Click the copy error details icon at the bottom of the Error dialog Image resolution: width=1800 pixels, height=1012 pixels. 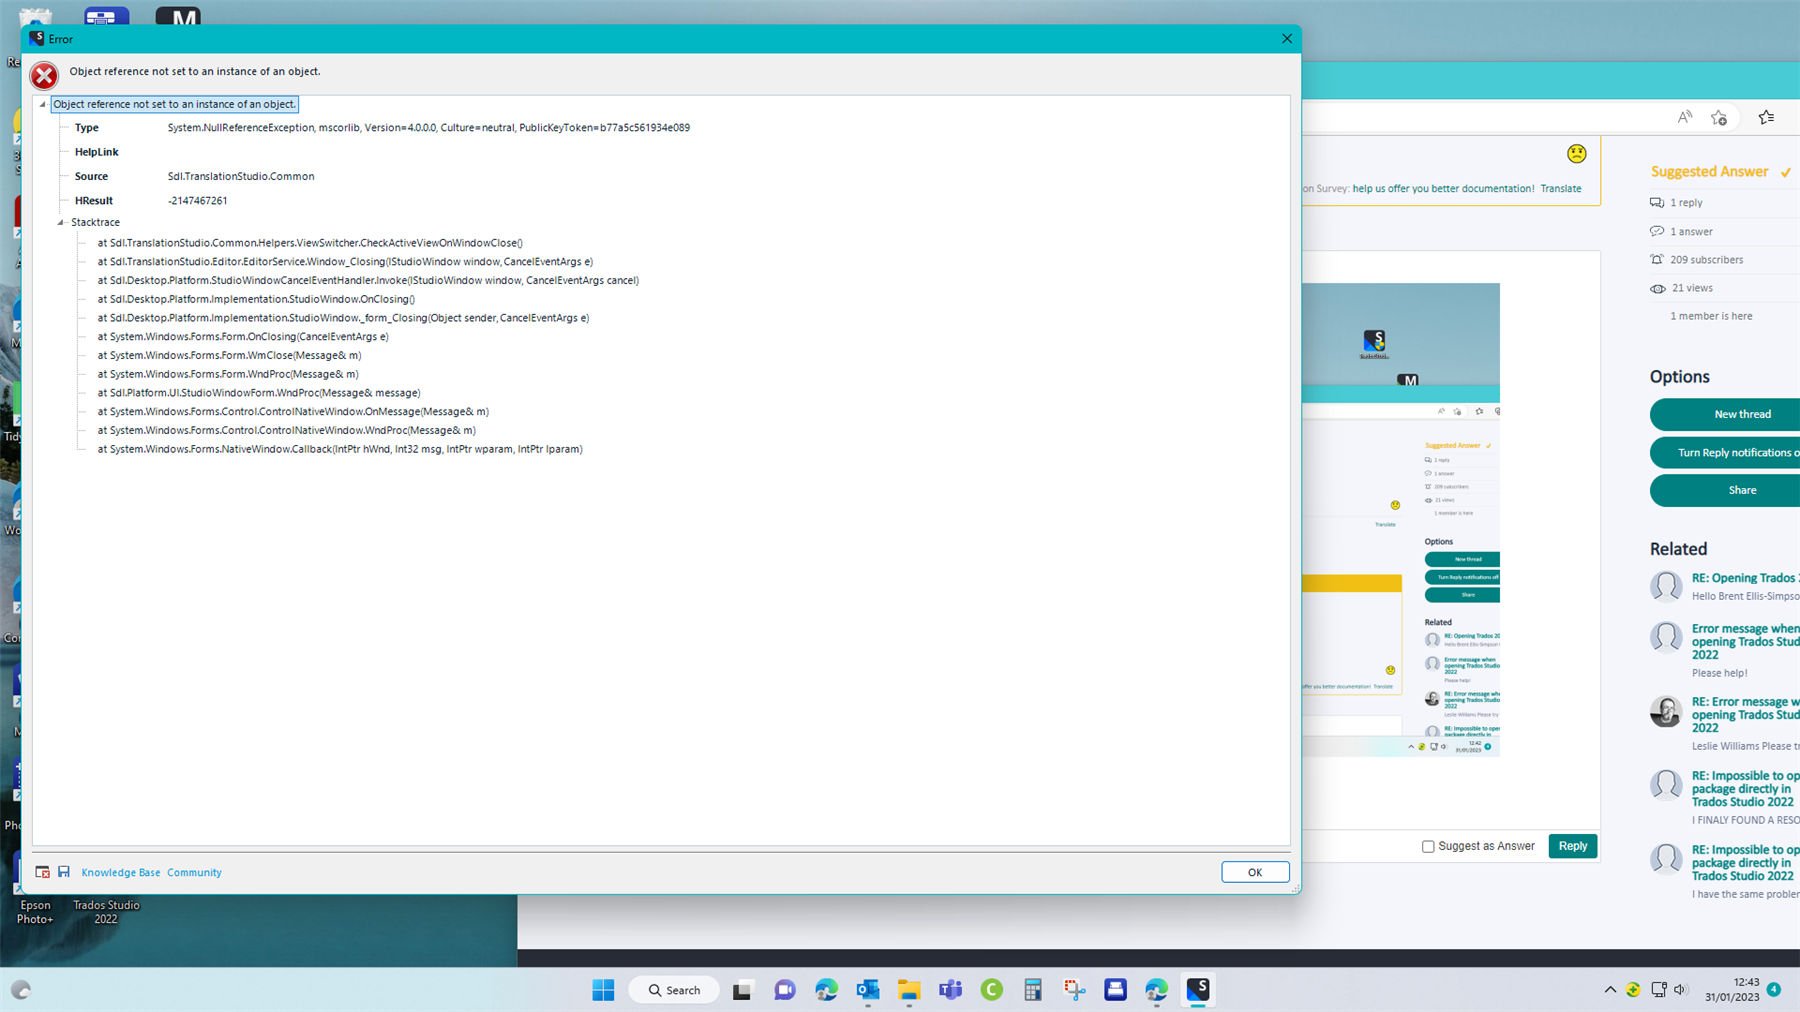42,872
